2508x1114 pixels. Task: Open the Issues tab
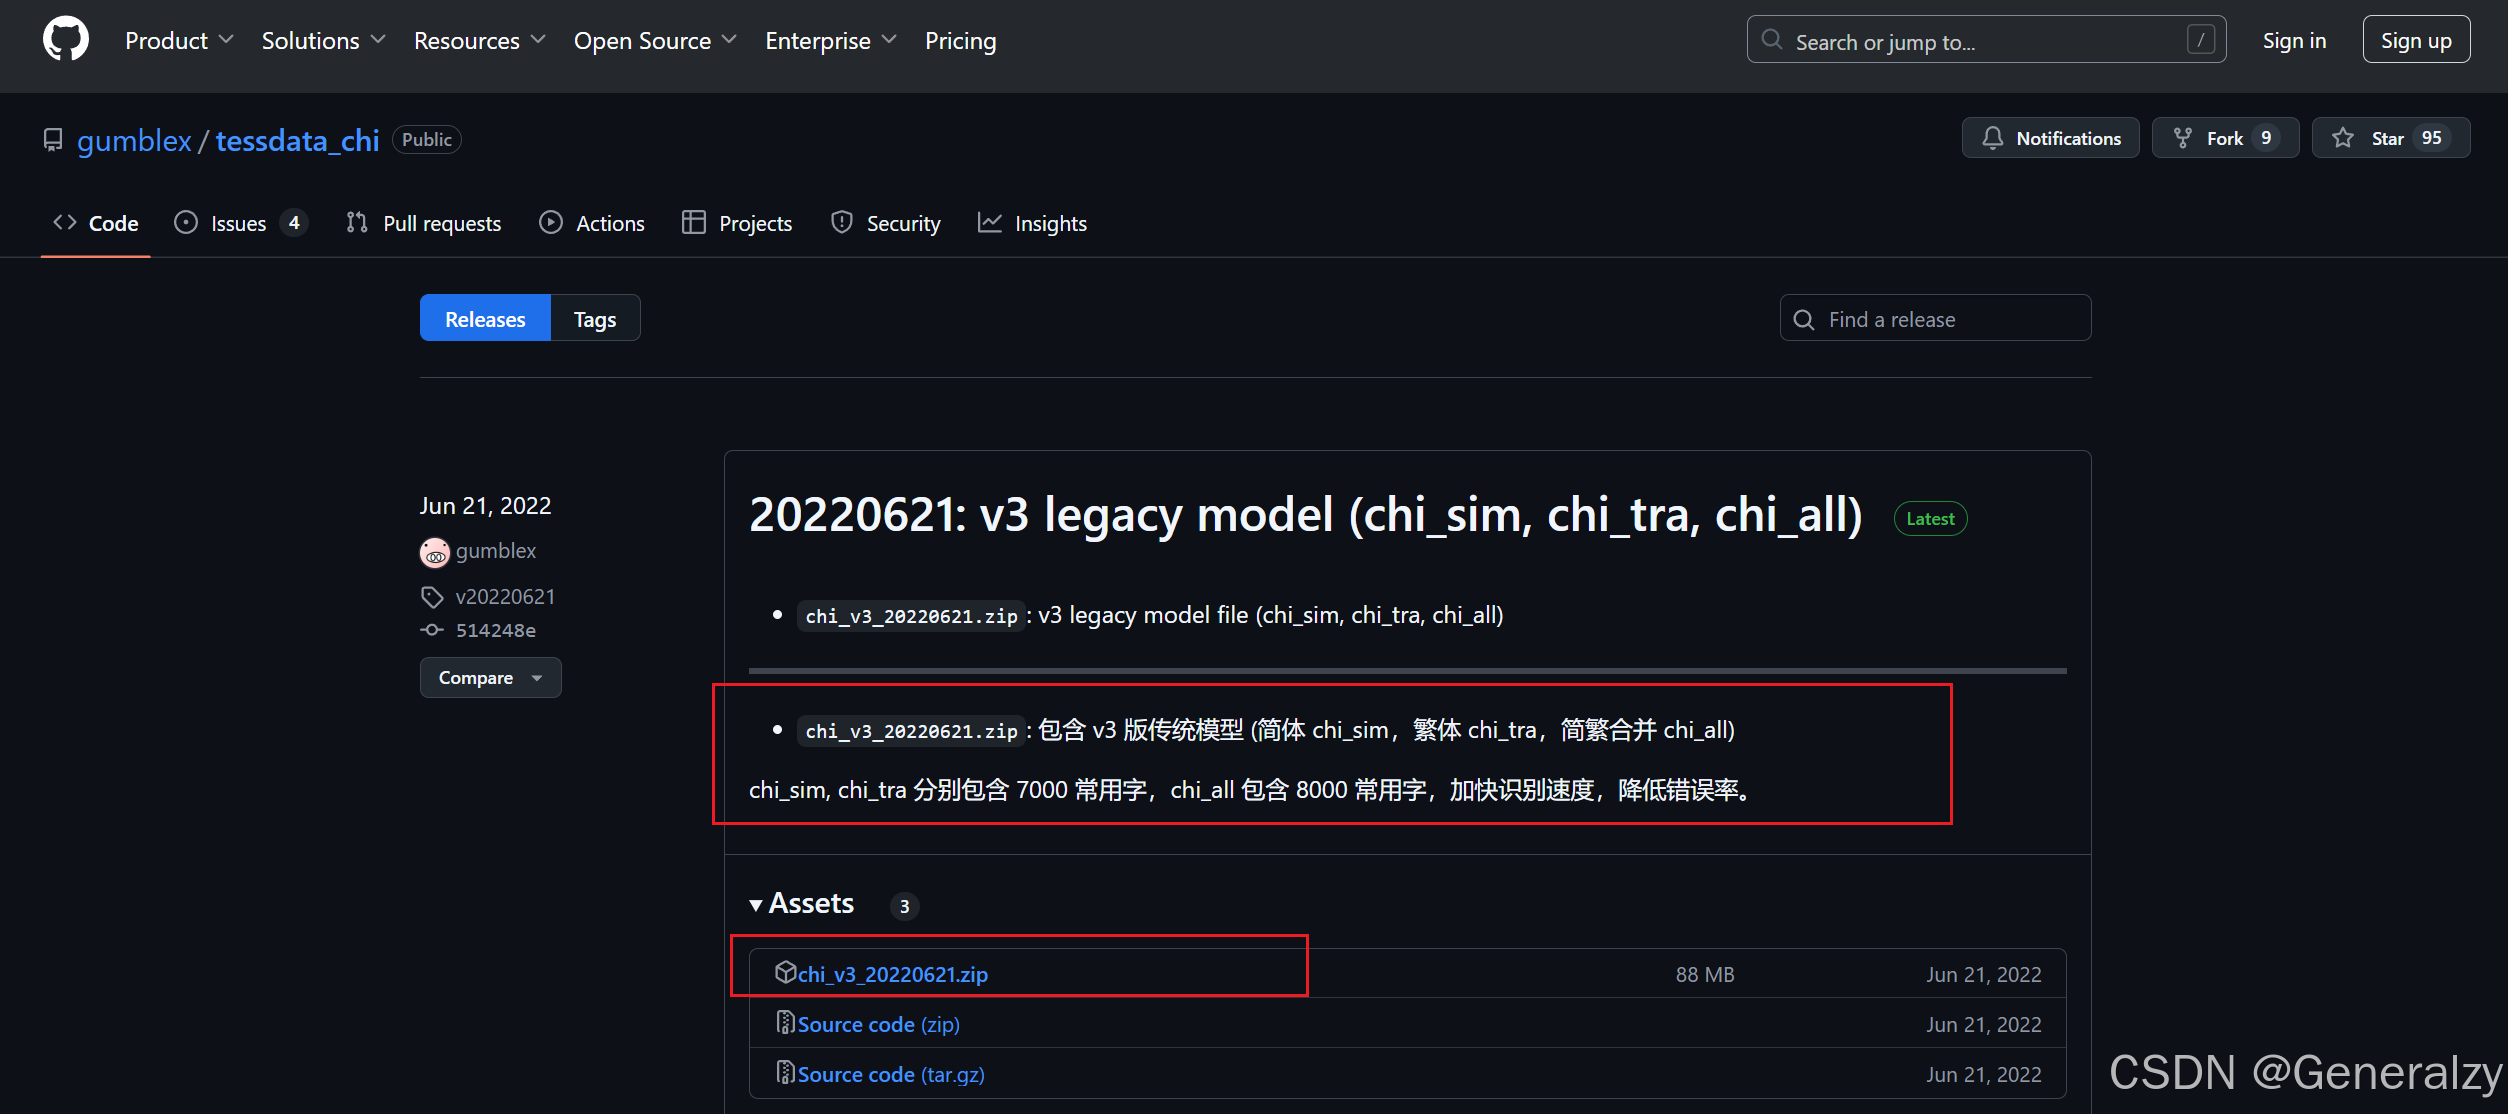[x=239, y=224]
